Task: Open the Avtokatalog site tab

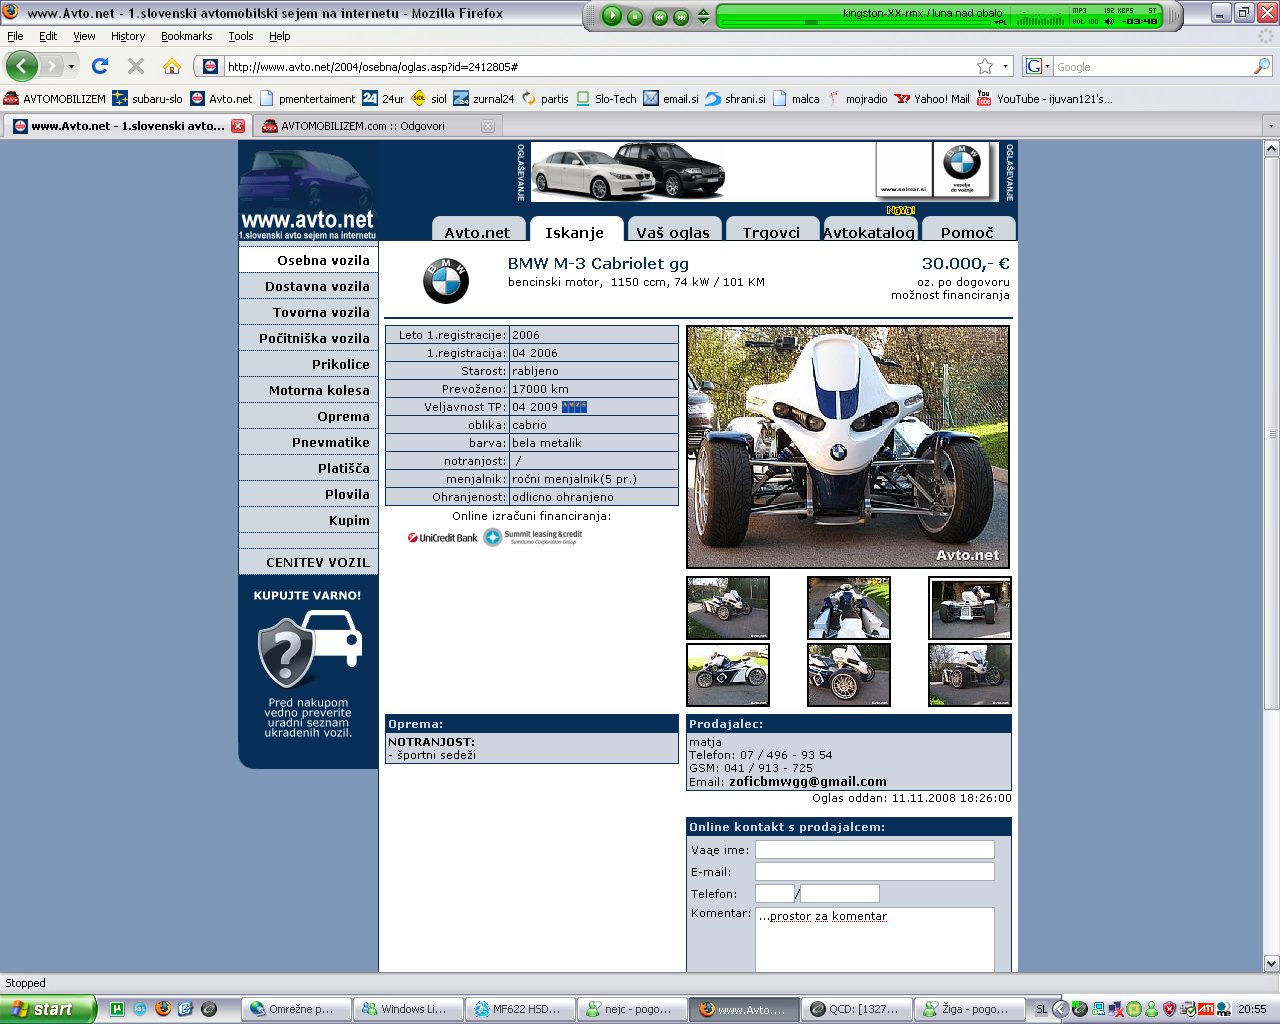Action: click(x=868, y=231)
